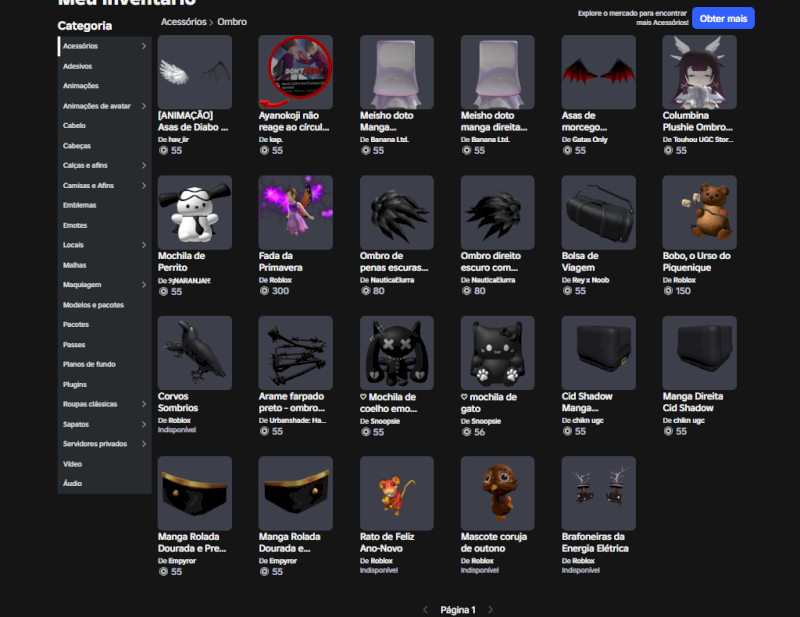Select the Cabeças category
Screen dimensions: 800x617
point(105,146)
